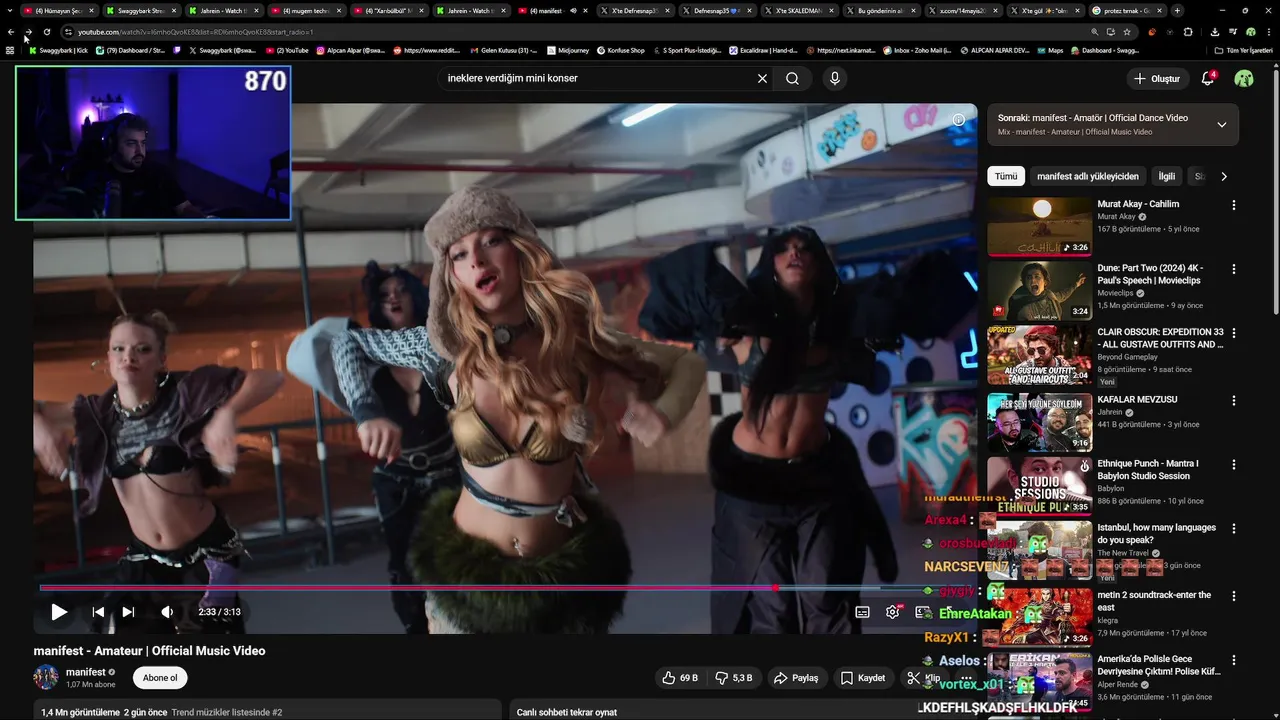Open more options for metin 2 soundtrack

pyautogui.click(x=1234, y=595)
